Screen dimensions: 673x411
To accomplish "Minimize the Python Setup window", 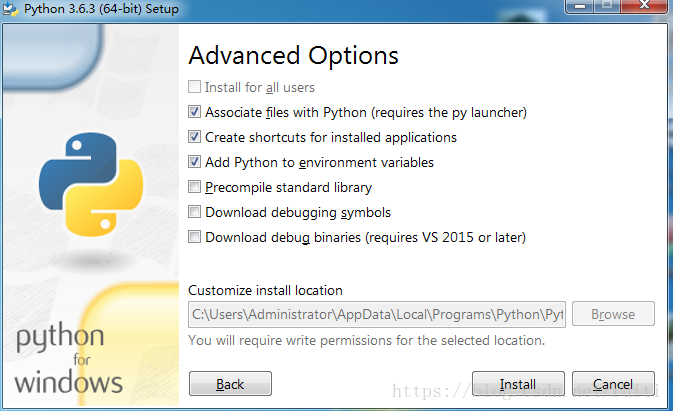I will coord(580,6).
